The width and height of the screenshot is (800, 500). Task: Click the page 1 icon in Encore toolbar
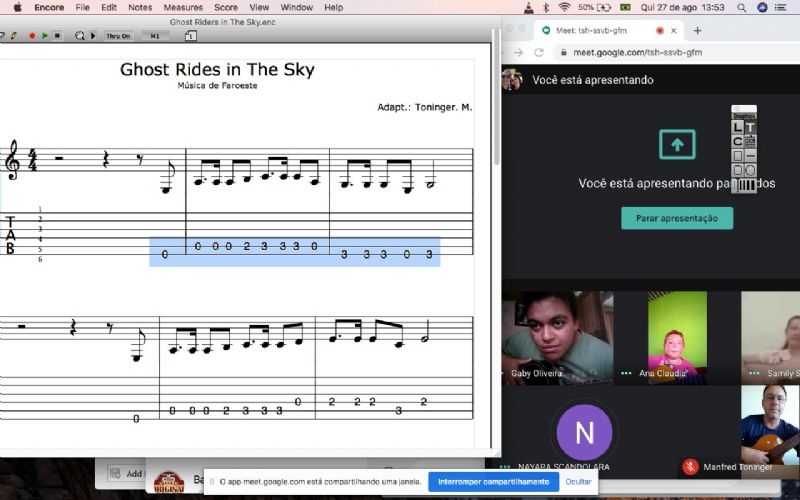190,36
